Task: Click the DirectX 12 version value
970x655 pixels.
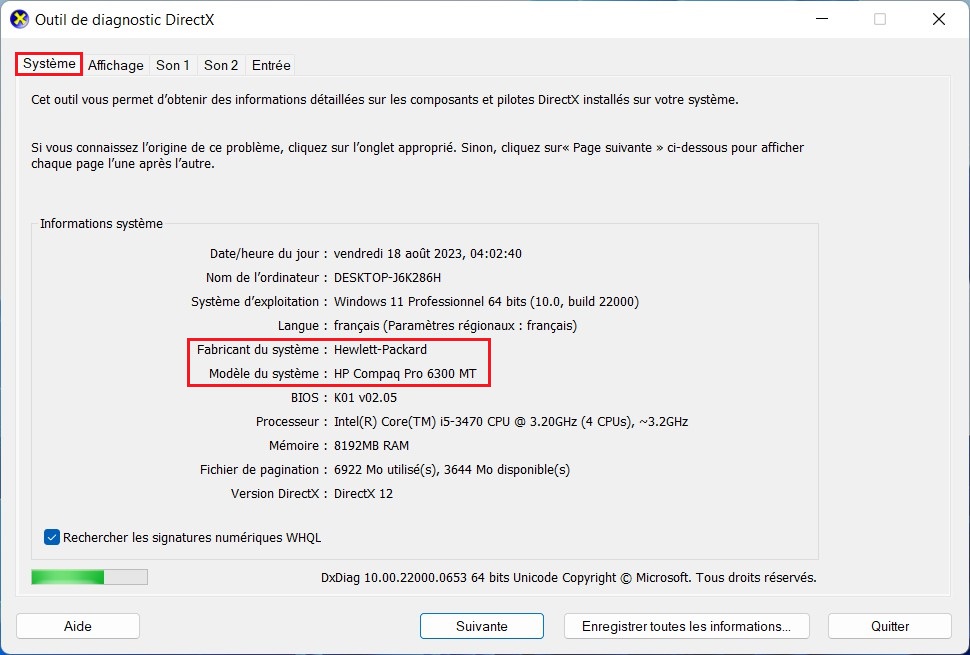Action: click(363, 494)
